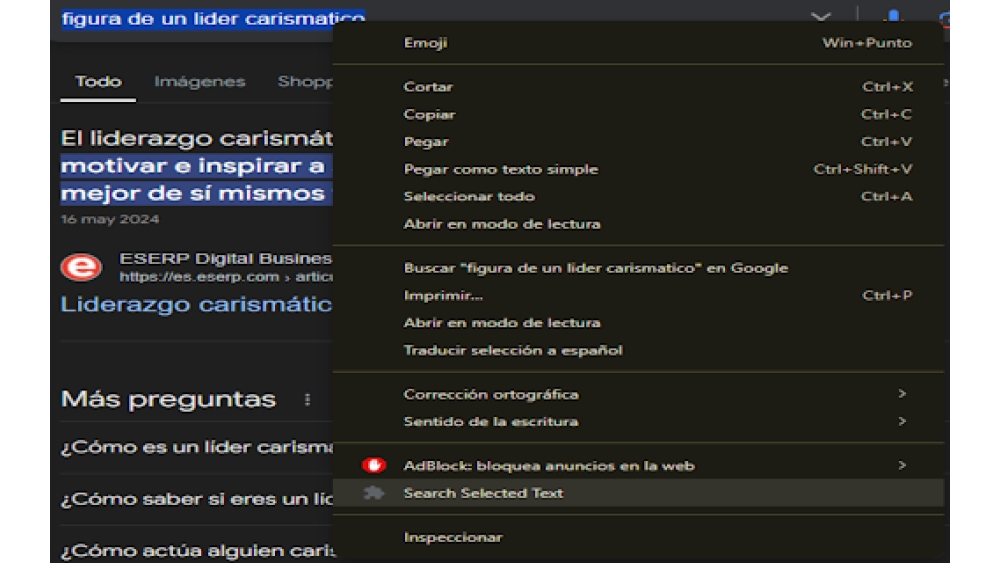The height and width of the screenshot is (563, 1000).
Task: Select AdBlock: bloquea anuncios en la web
Action: (638, 465)
